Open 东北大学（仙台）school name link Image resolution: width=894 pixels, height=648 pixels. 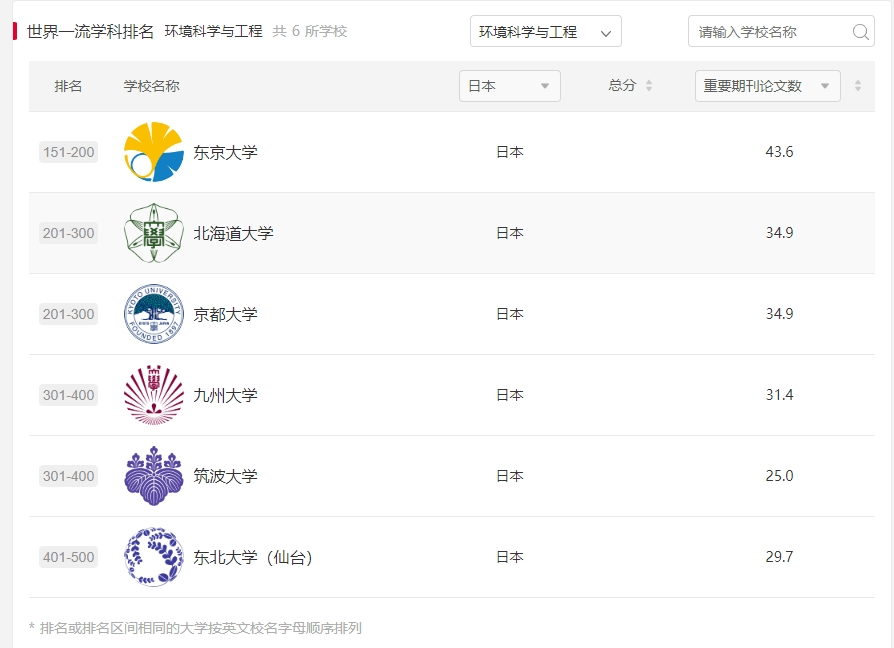(253, 557)
